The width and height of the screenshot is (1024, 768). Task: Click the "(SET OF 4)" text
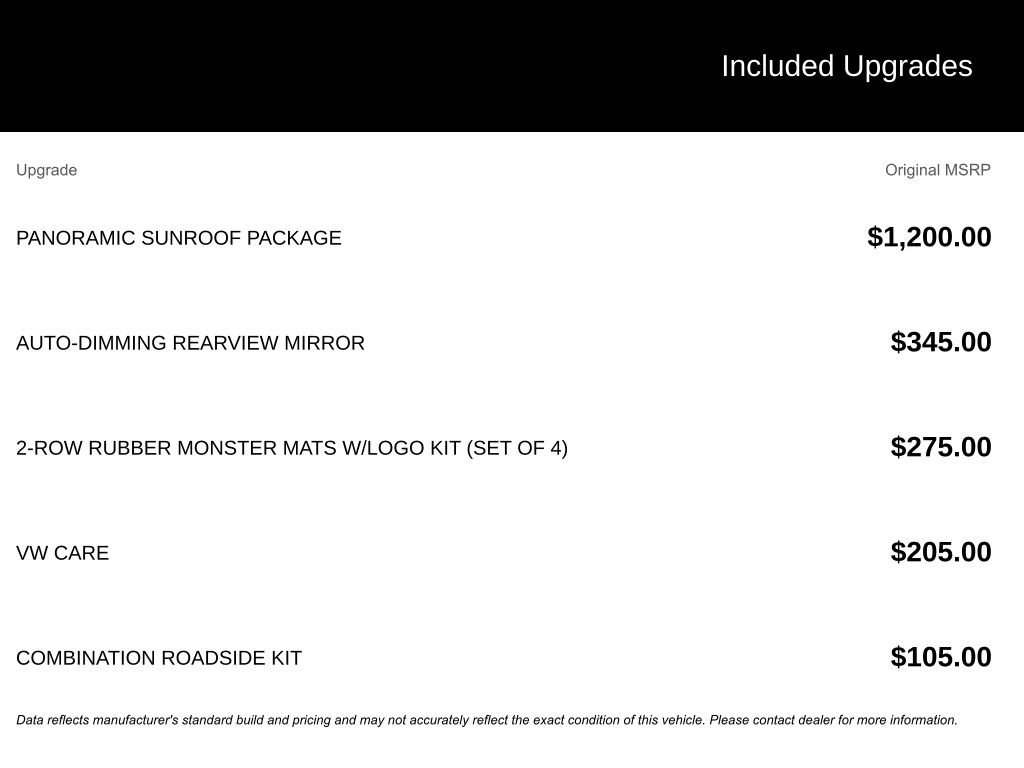point(517,448)
